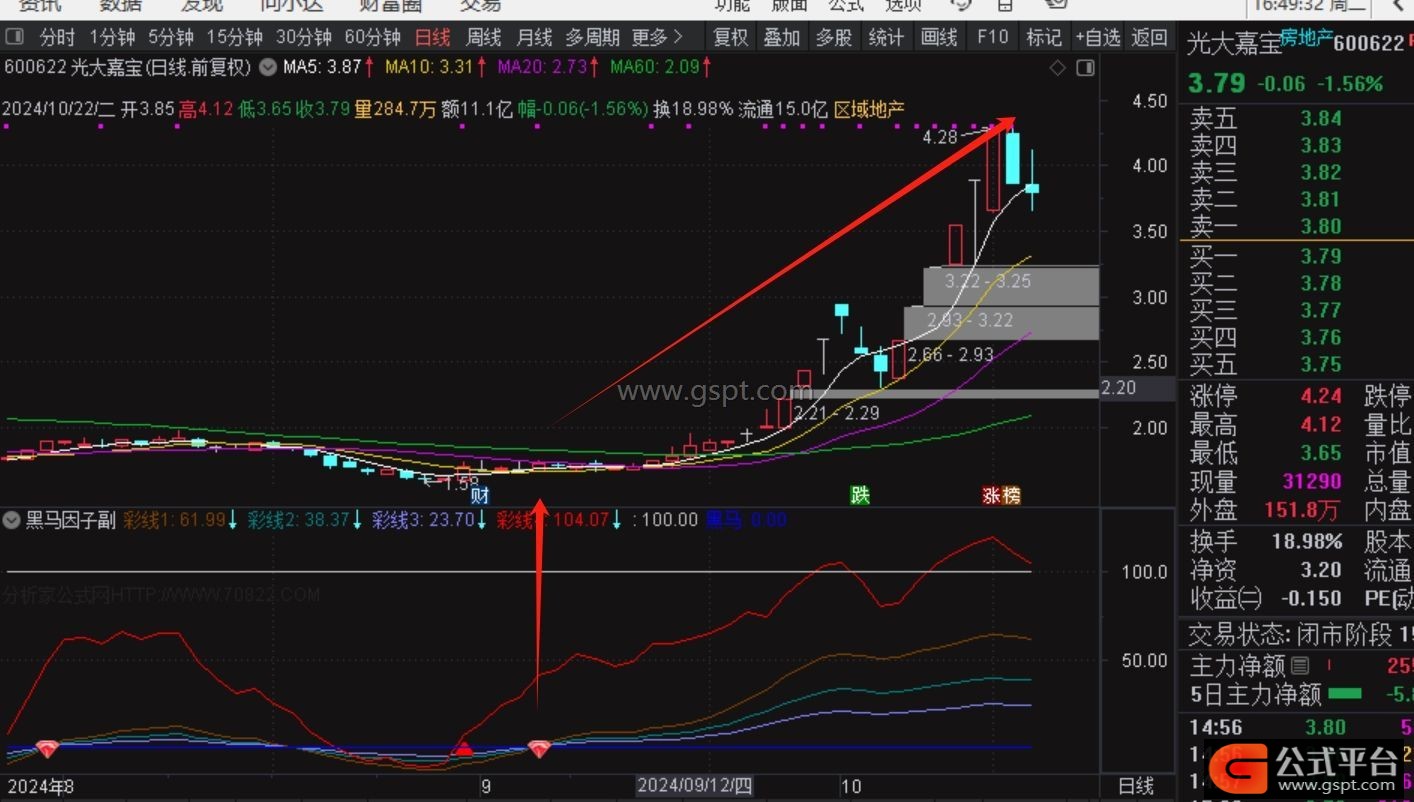
Task: Switch to 60分钟 period
Action: (372, 38)
